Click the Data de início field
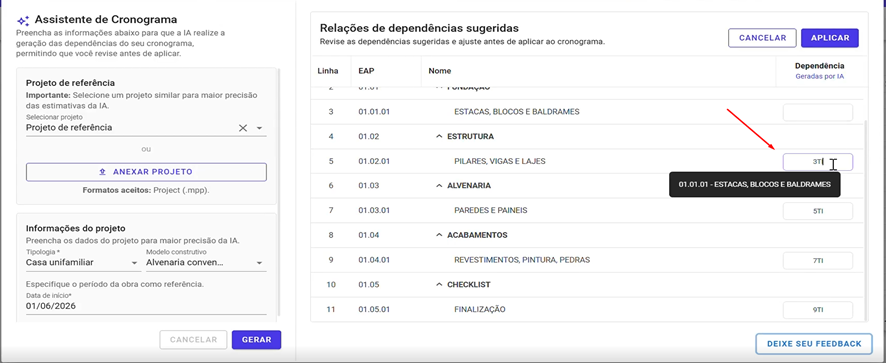Screen dimensions: 886x363 pyautogui.click(x=146, y=306)
